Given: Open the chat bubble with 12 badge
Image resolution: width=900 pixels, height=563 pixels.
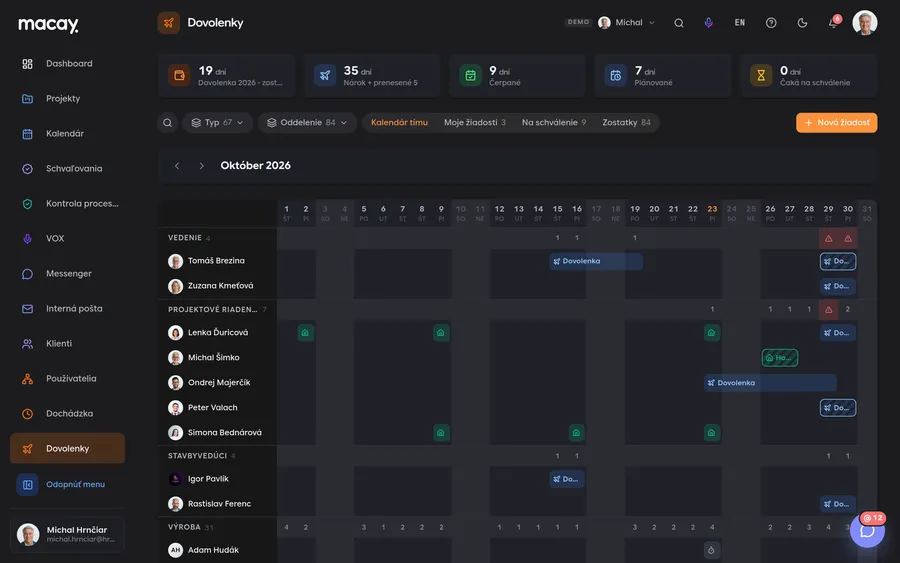Looking at the screenshot, I should coord(867,531).
